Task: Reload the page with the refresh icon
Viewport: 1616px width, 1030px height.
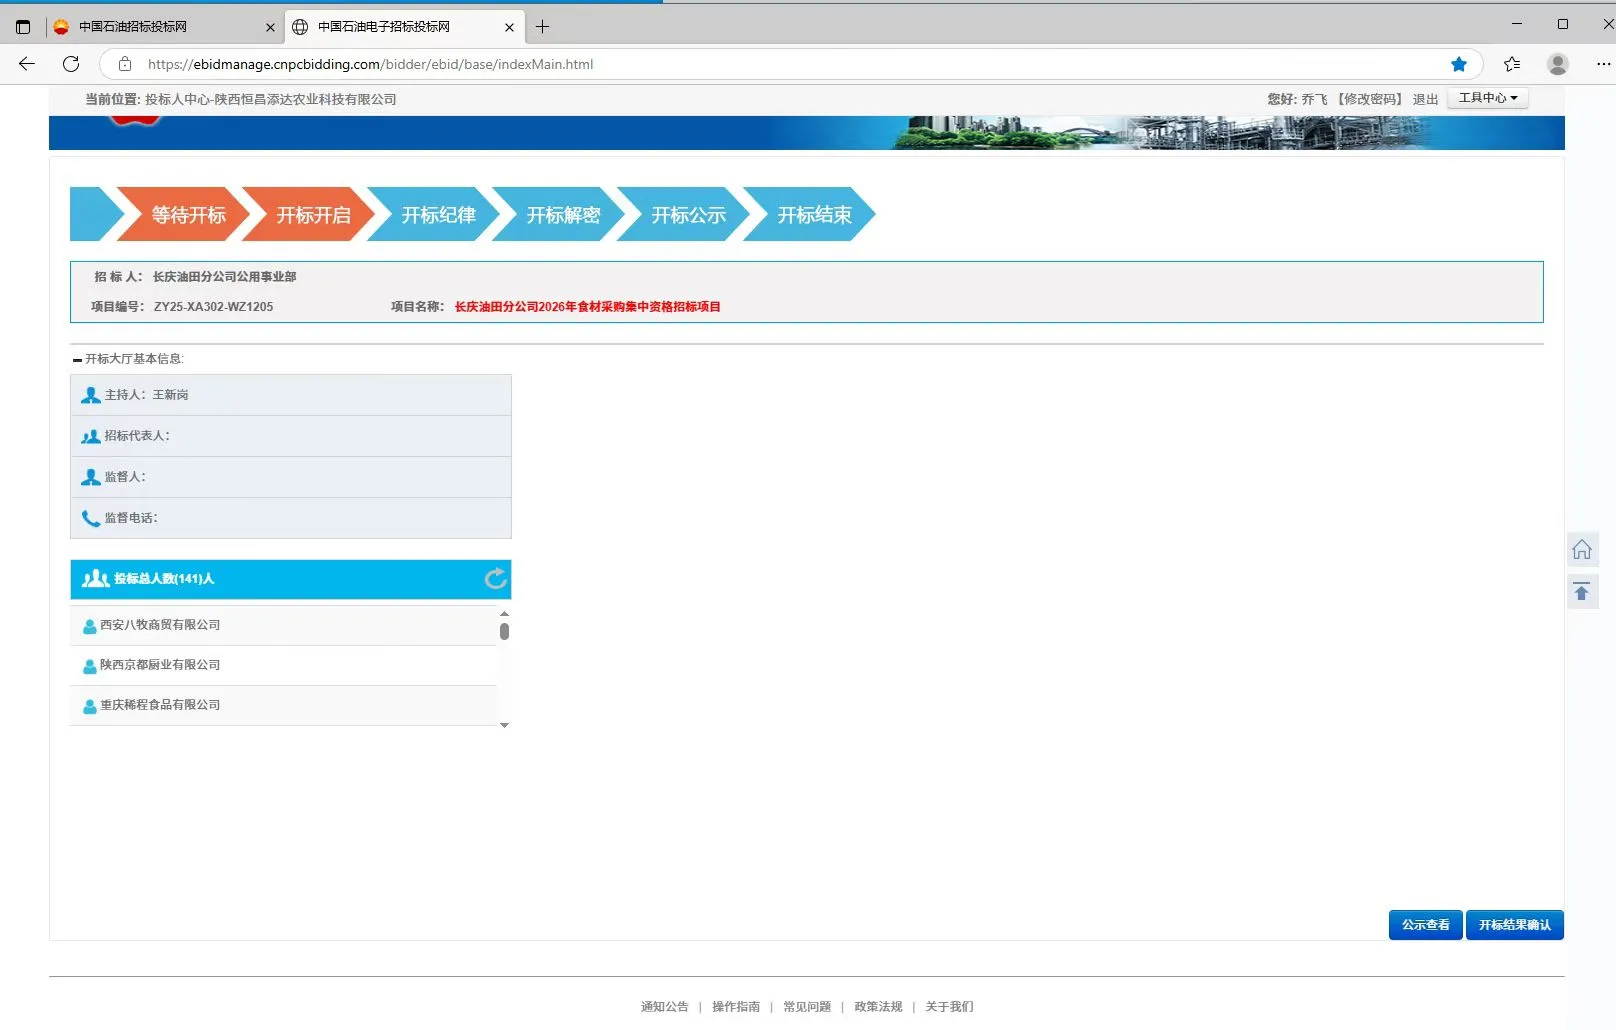Action: [x=71, y=64]
